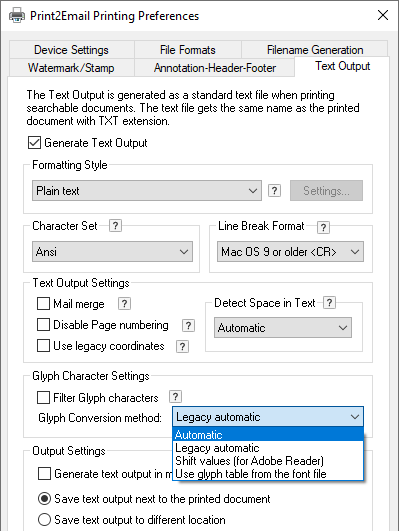Show help for Mail merge option
The height and width of the screenshot is (531, 399).
124,303
